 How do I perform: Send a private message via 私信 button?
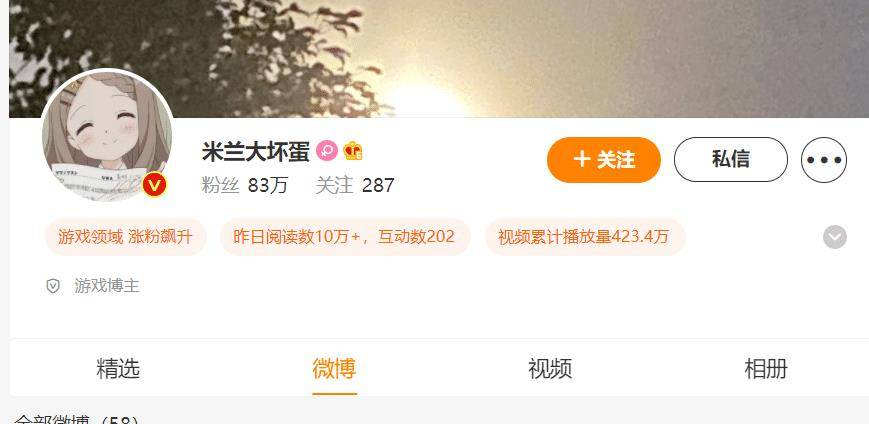(x=730, y=160)
